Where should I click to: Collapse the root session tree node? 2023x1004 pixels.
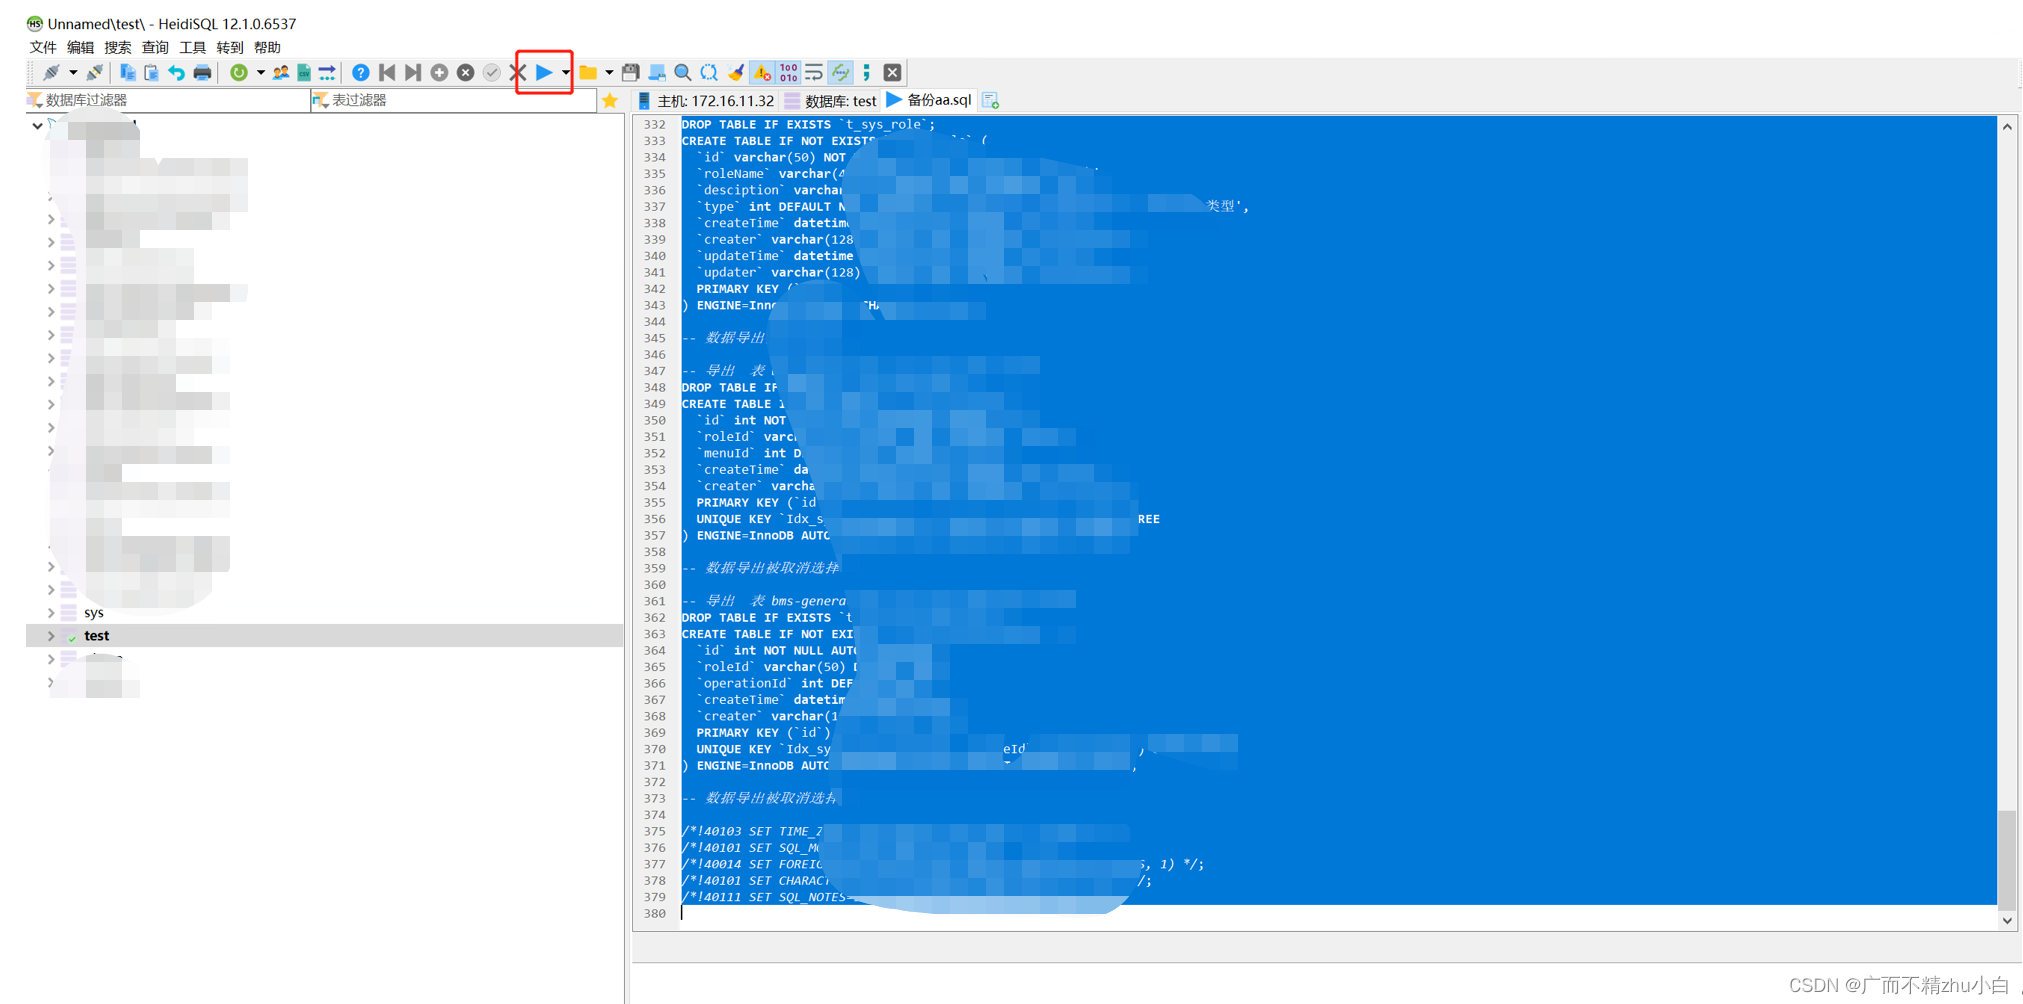point(37,126)
